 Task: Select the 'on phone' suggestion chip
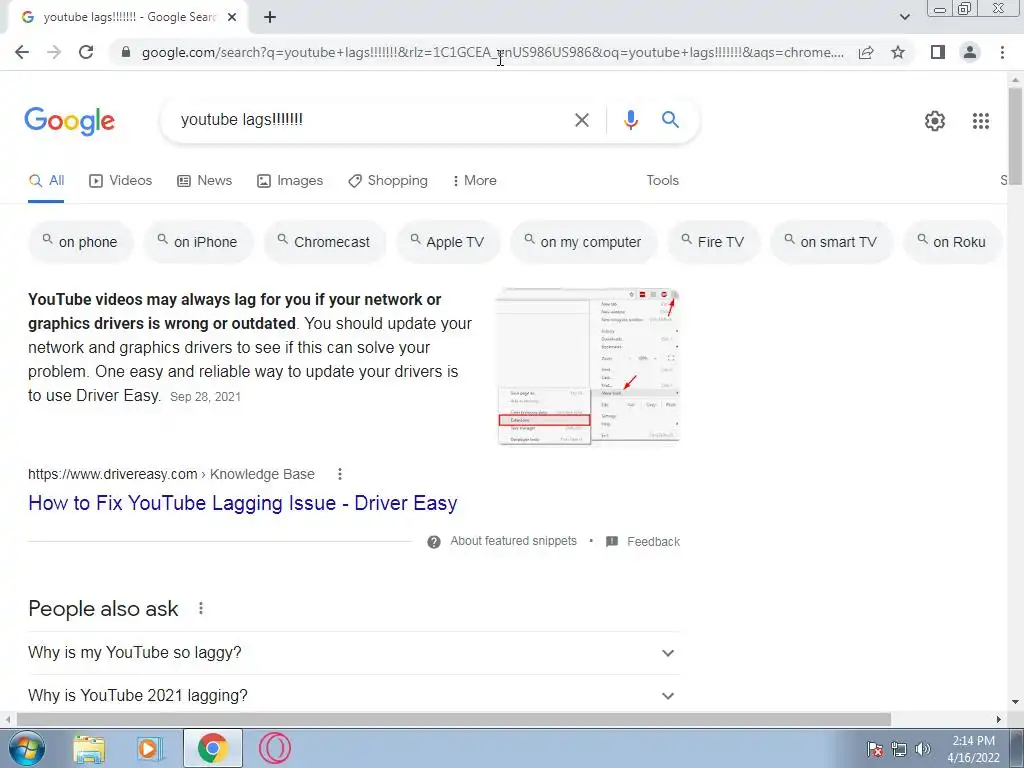click(x=80, y=242)
